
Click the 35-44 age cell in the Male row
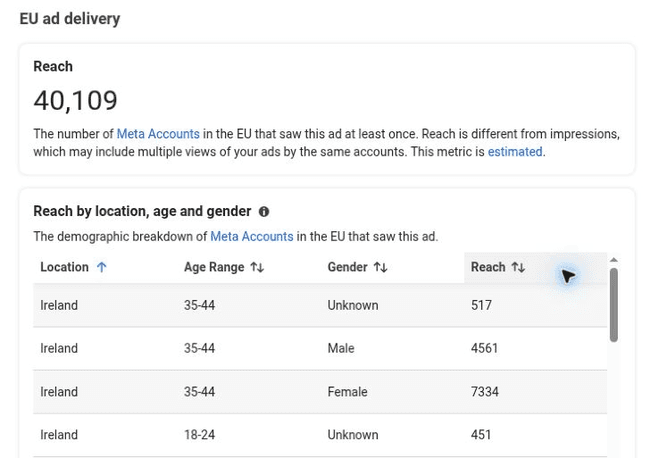199,348
